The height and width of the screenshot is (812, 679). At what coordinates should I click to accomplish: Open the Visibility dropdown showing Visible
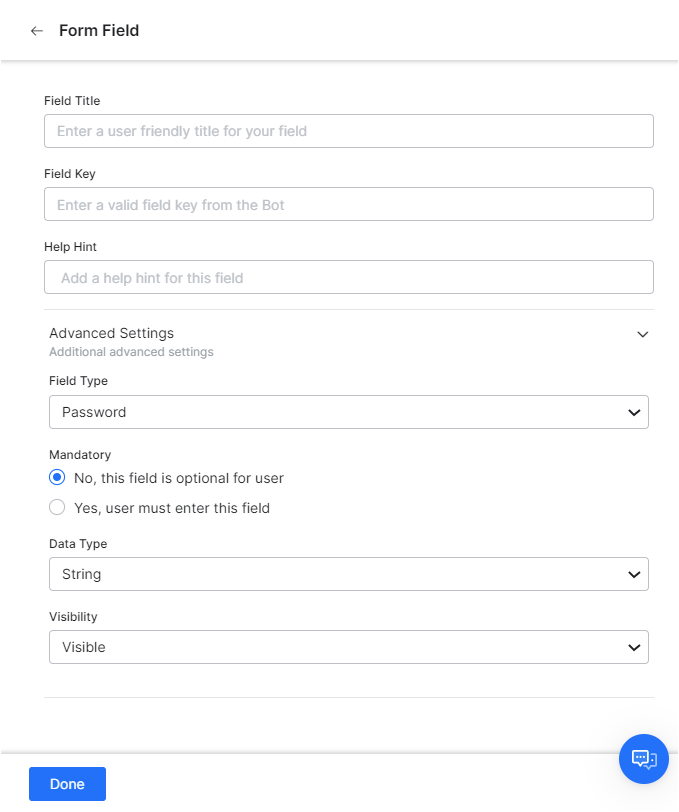[x=348, y=646]
